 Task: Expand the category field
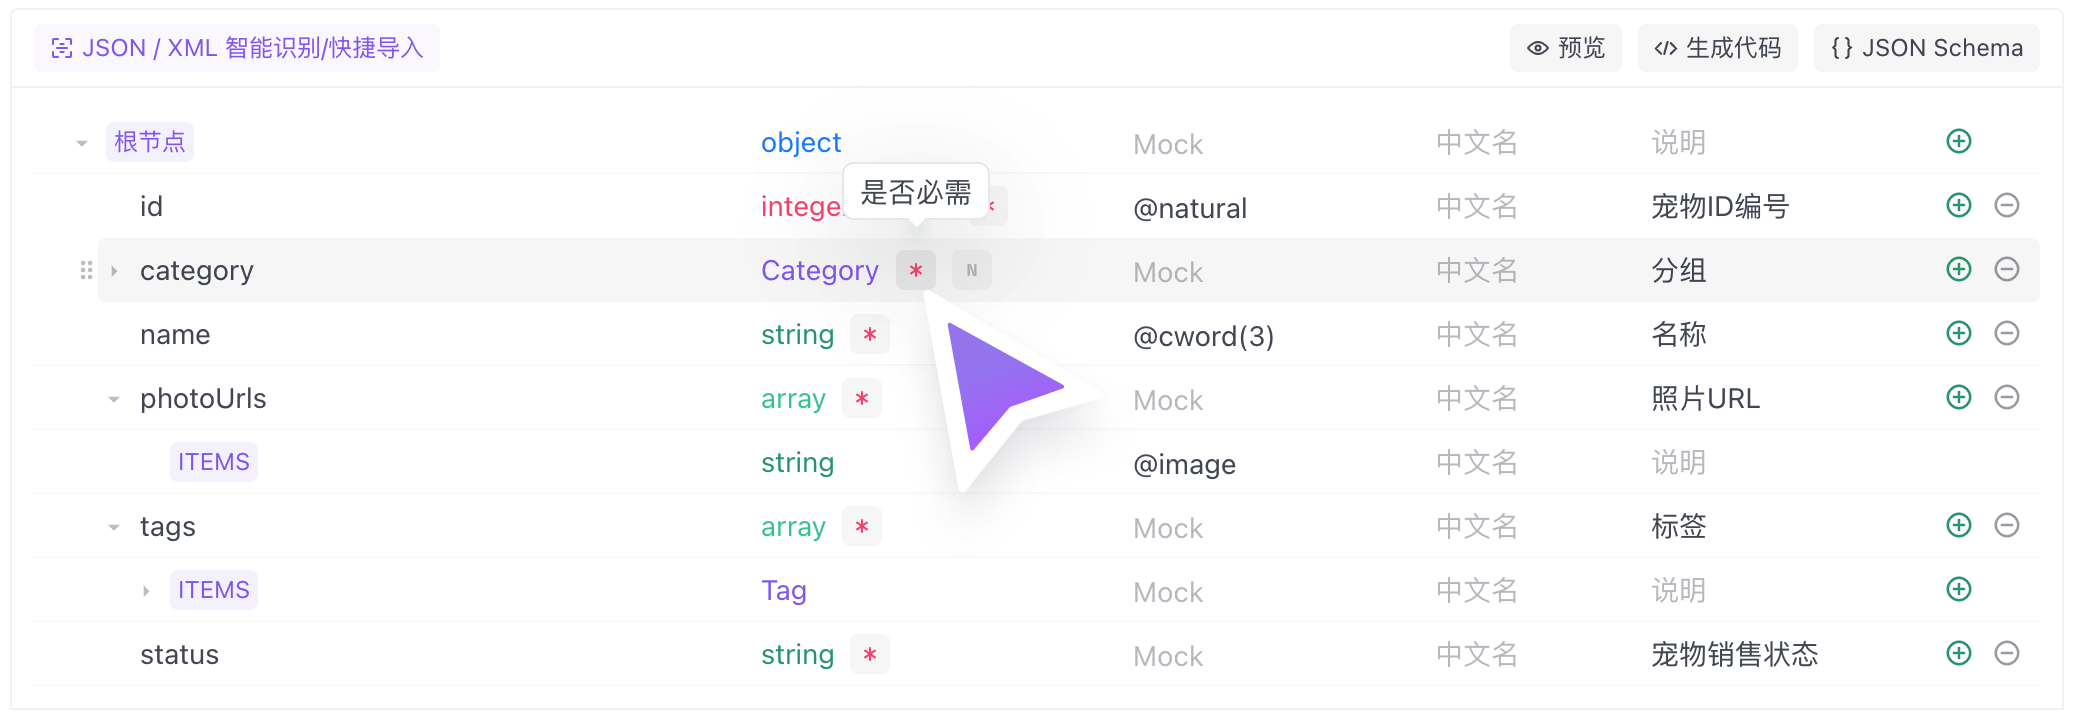(x=114, y=271)
